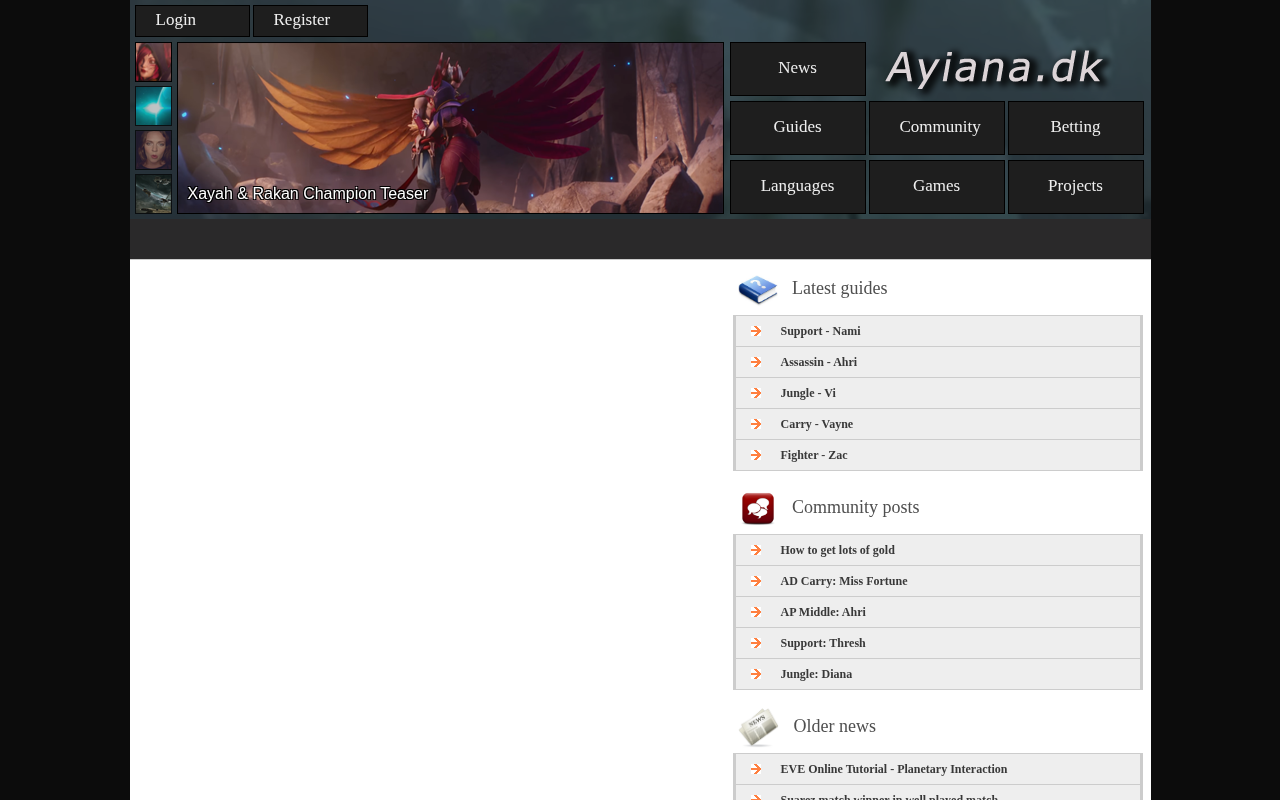Select the spaceship battle thumbnail

point(154,194)
